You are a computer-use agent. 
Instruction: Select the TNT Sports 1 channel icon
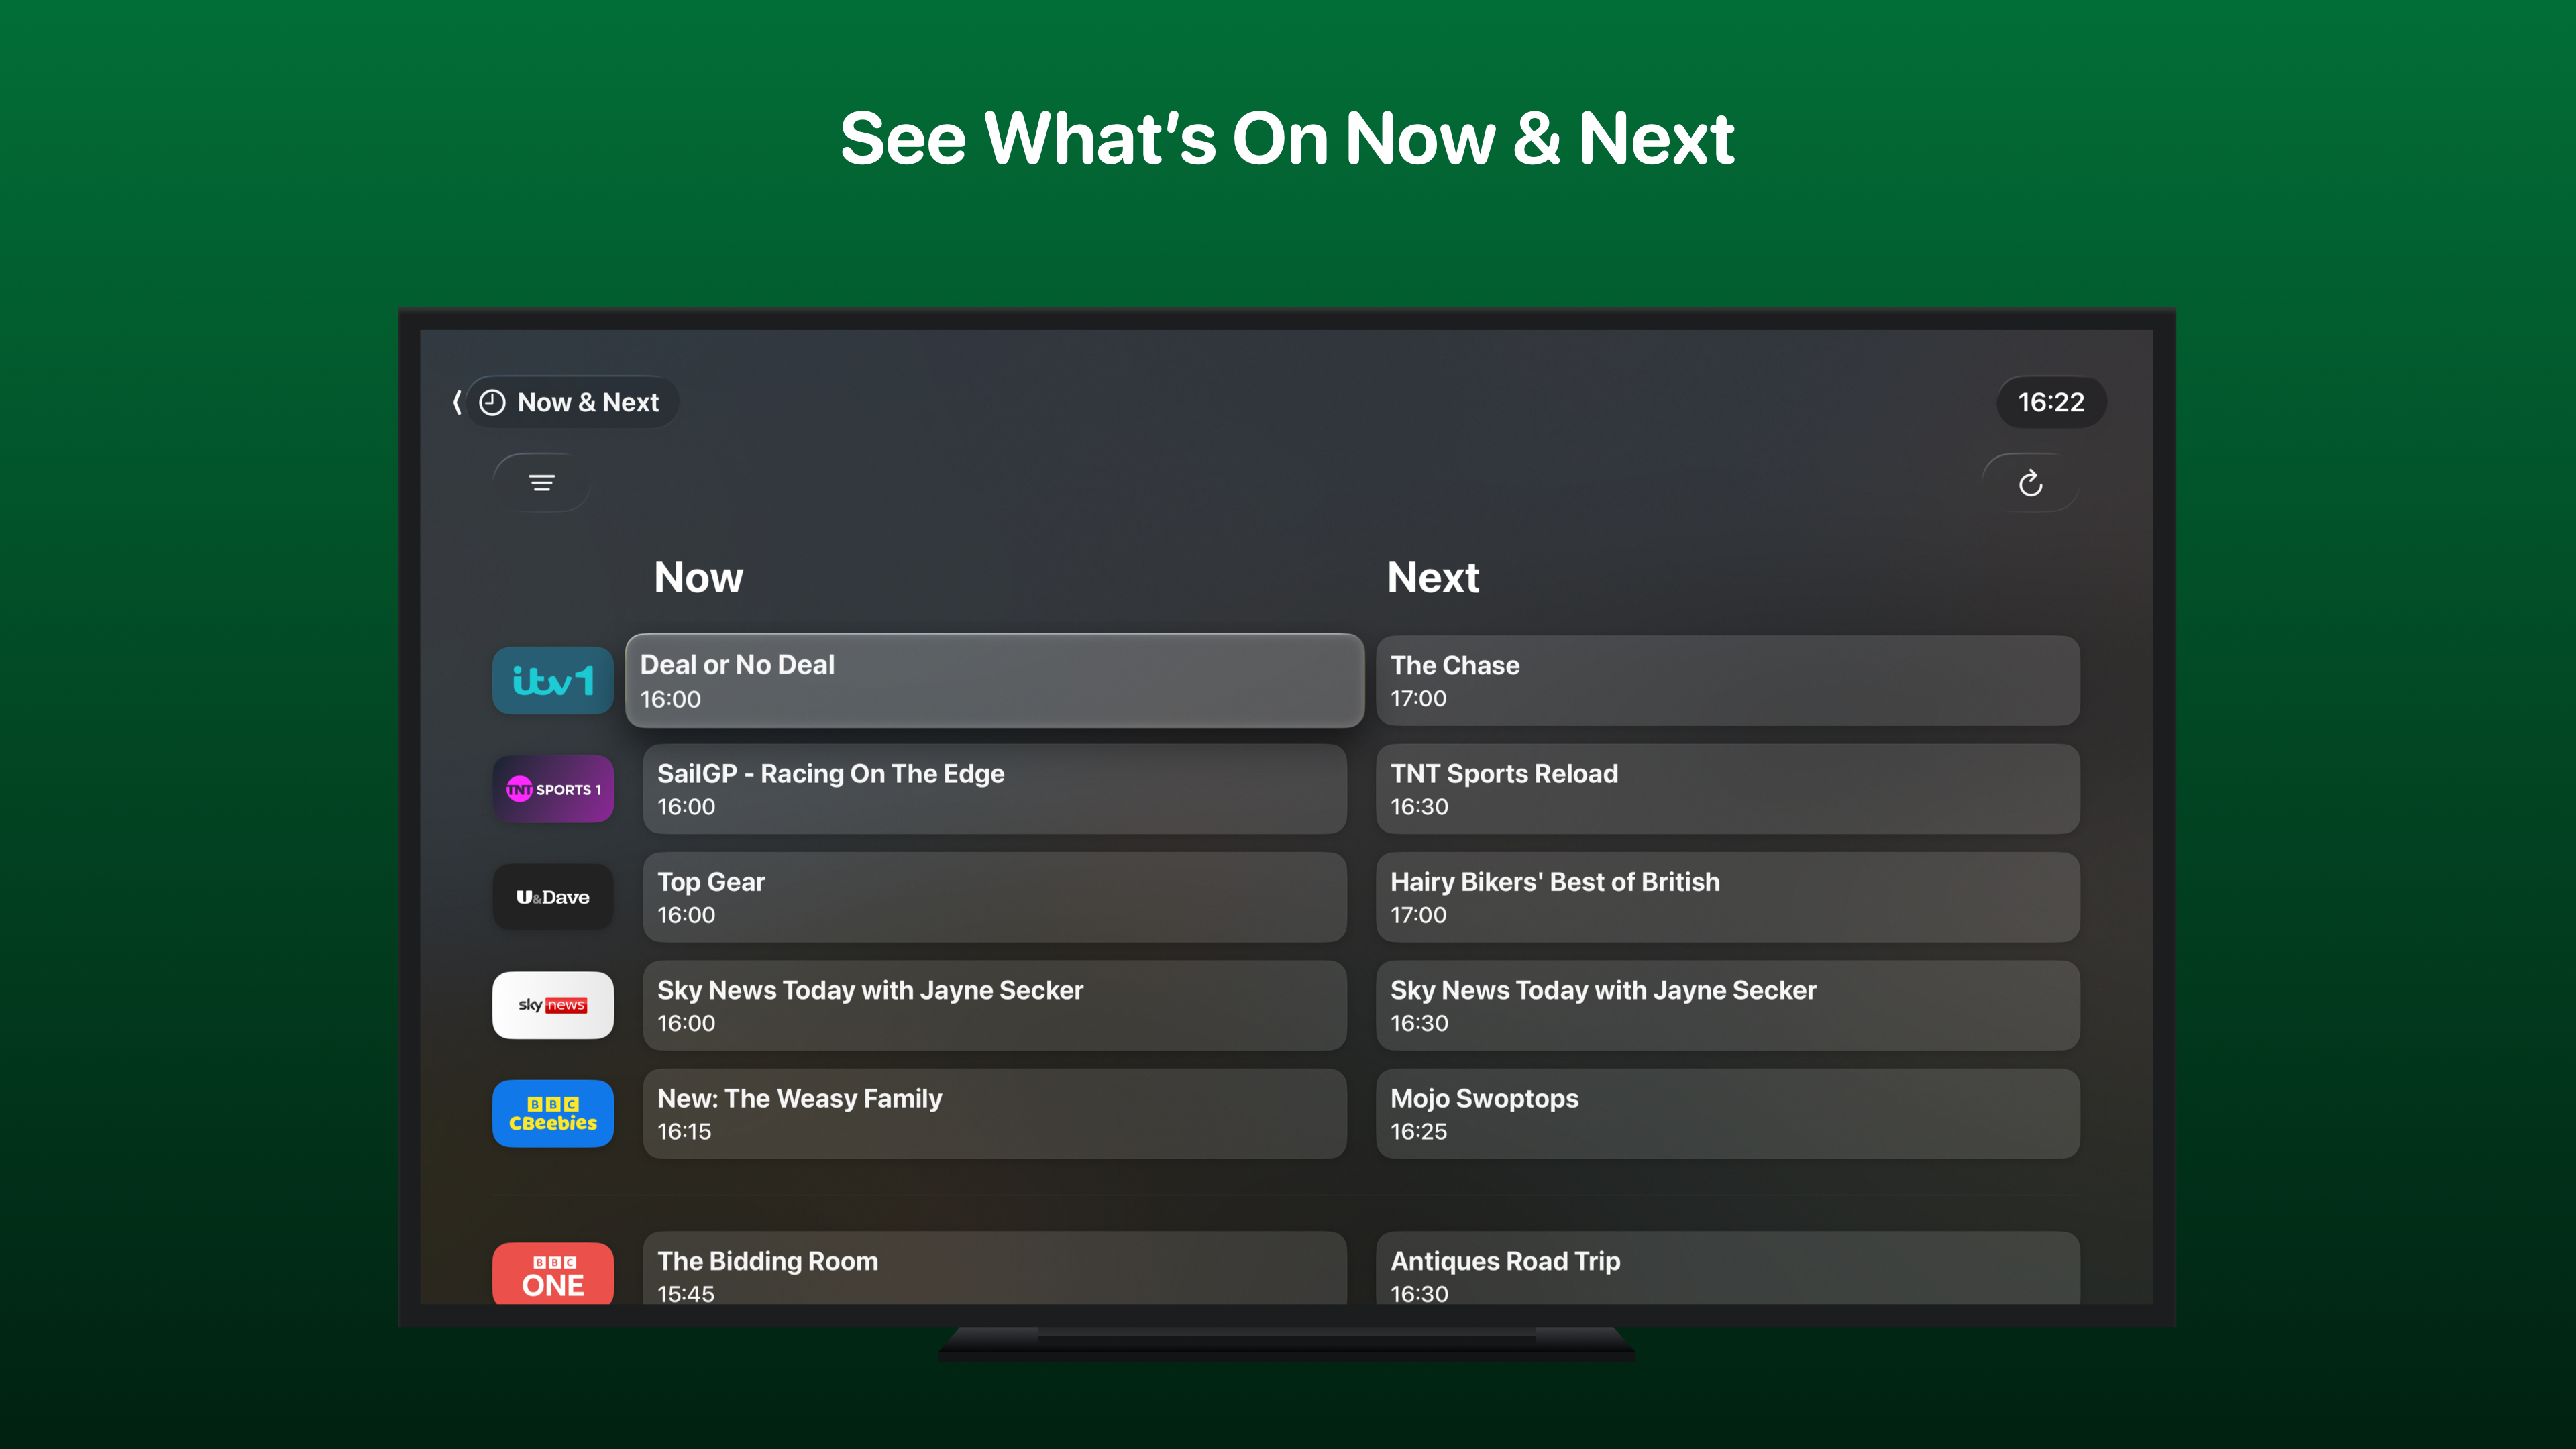(x=552, y=789)
